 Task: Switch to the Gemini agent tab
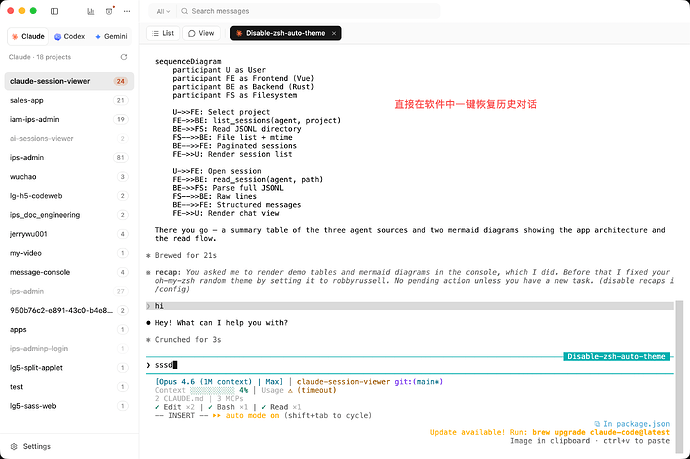click(x=111, y=37)
